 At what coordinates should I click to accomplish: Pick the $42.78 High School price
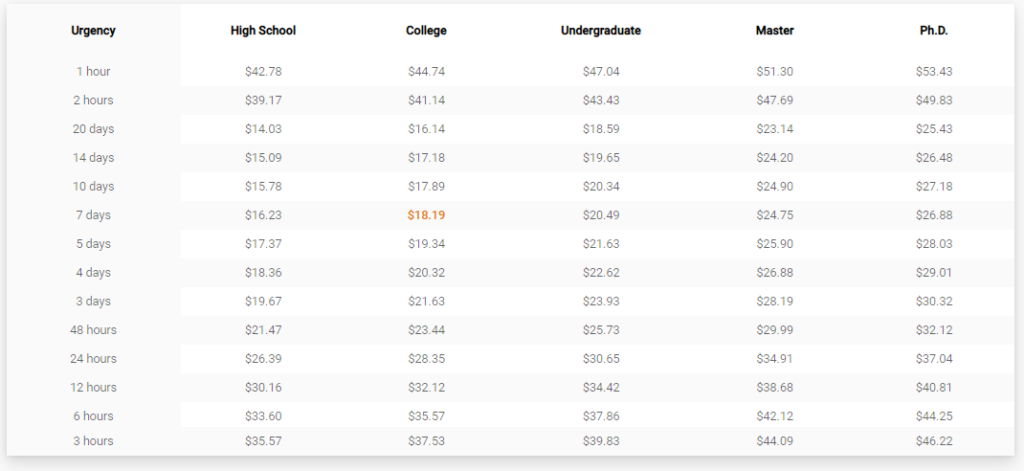point(263,71)
